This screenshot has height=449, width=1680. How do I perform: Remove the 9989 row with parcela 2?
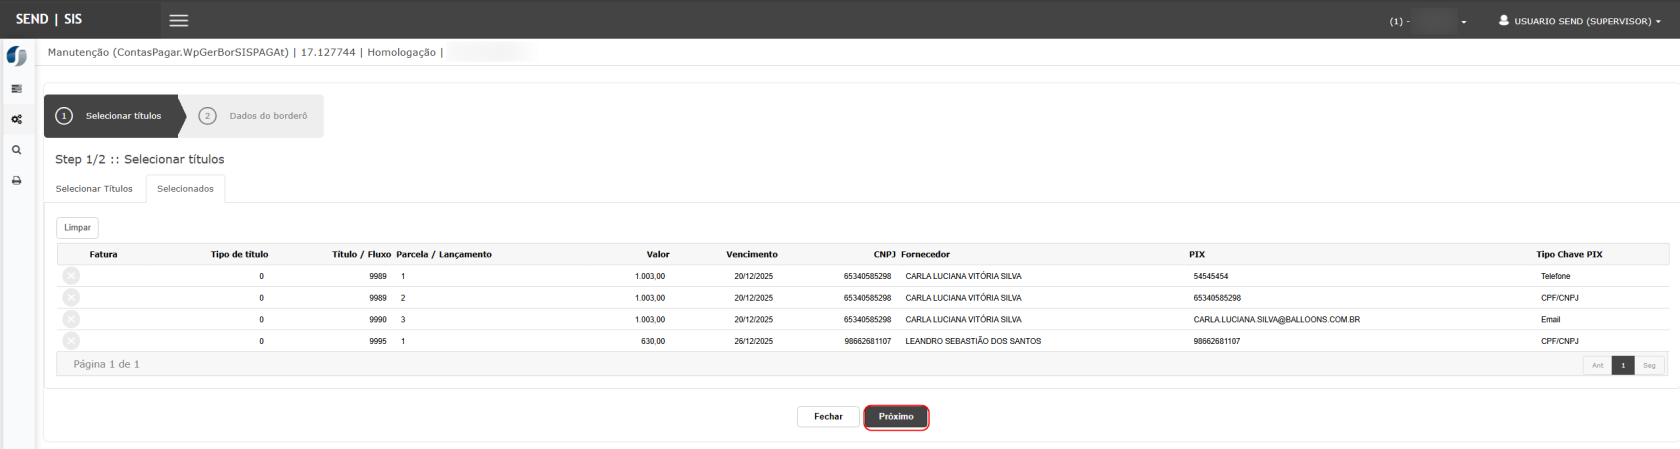pyautogui.click(x=71, y=298)
